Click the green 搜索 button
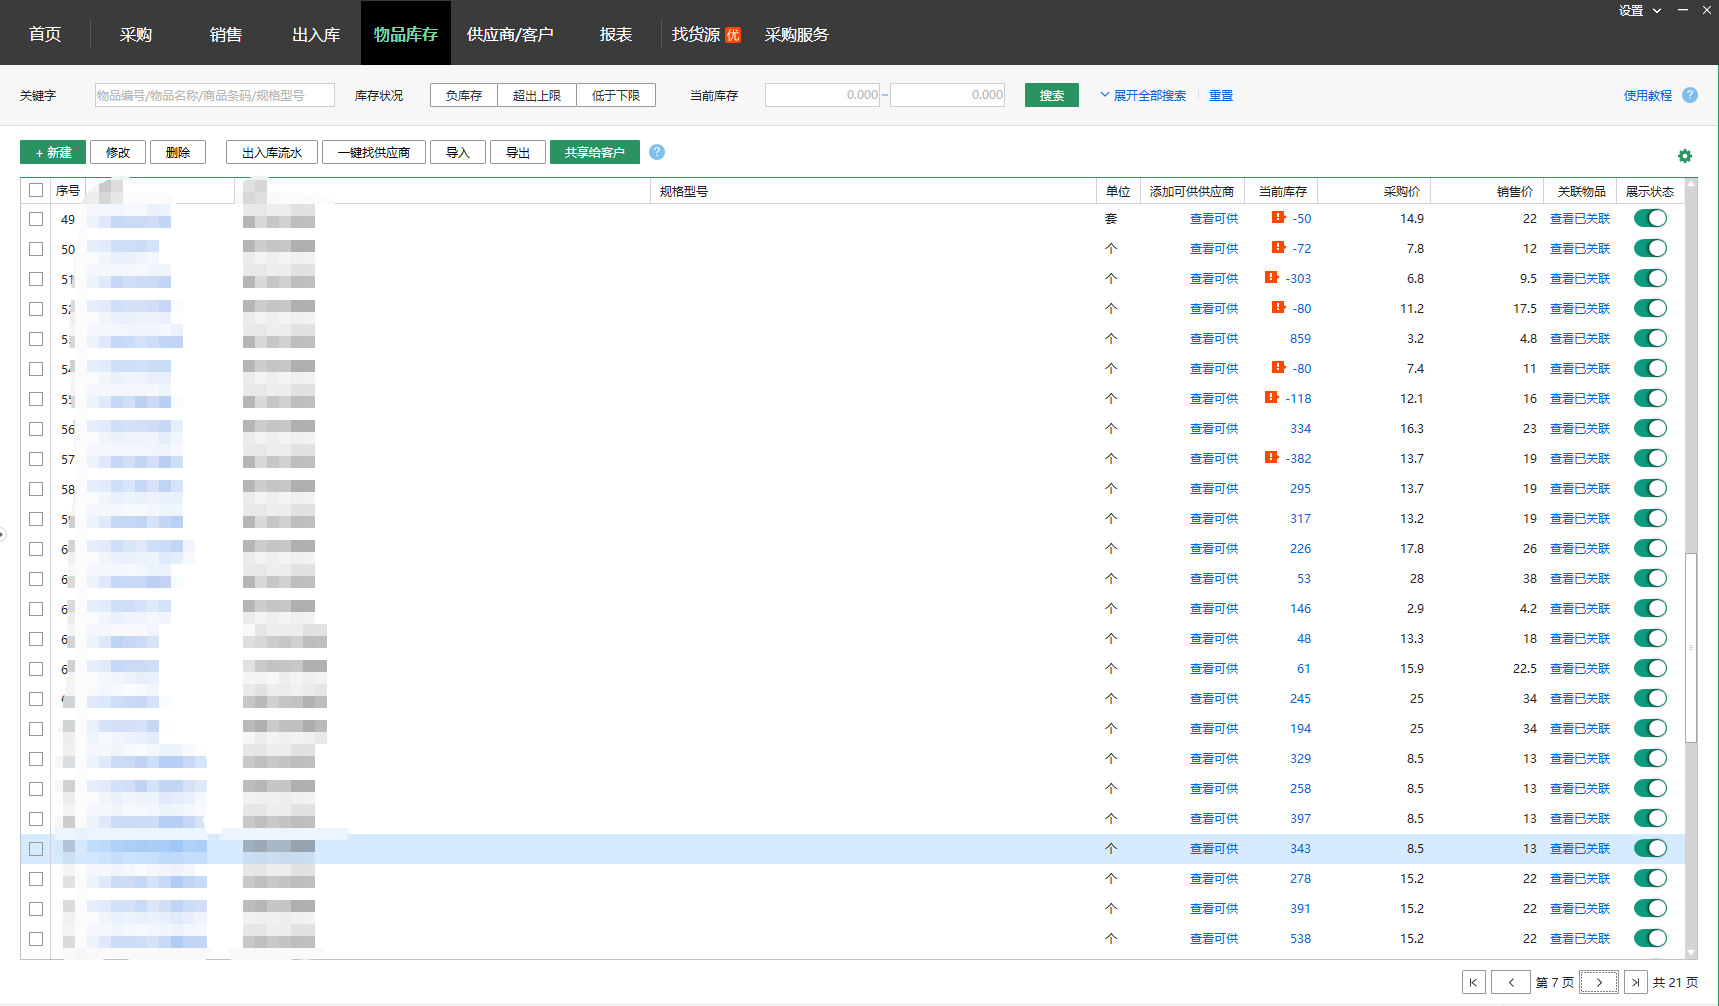Viewport: 1719px width, 1006px height. [x=1051, y=95]
